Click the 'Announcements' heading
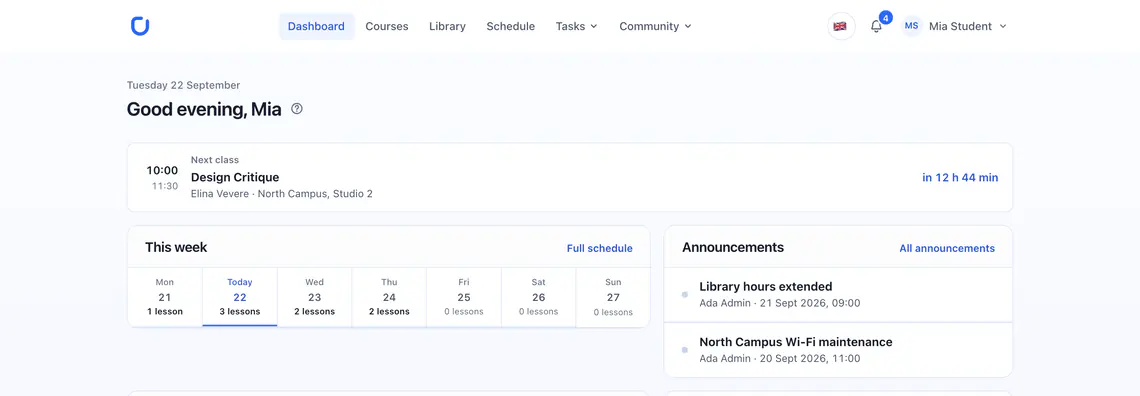Viewport: 1140px width, 396px height. pyautogui.click(x=733, y=248)
